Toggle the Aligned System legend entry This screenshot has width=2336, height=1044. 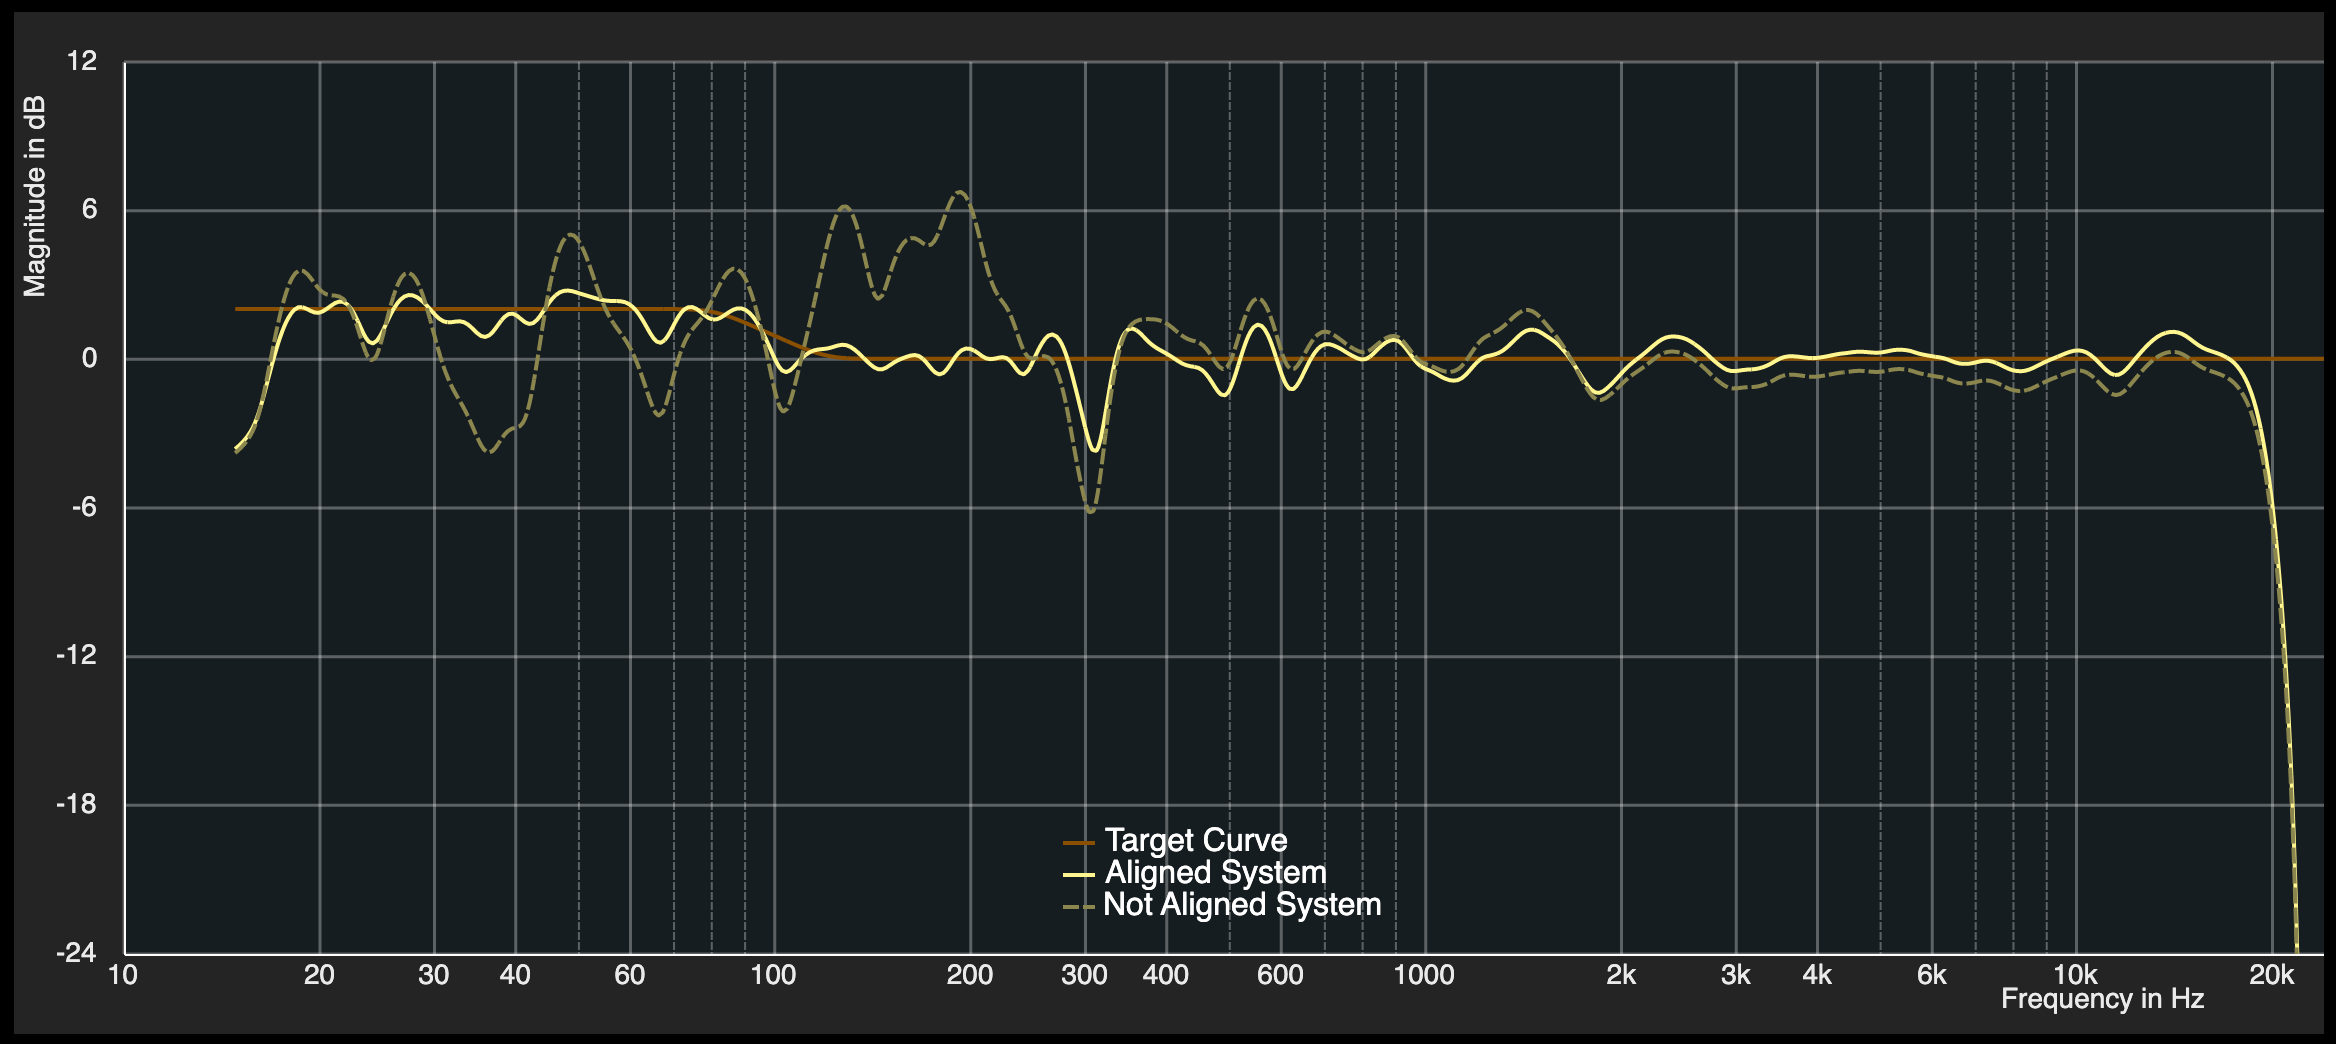[1215, 873]
